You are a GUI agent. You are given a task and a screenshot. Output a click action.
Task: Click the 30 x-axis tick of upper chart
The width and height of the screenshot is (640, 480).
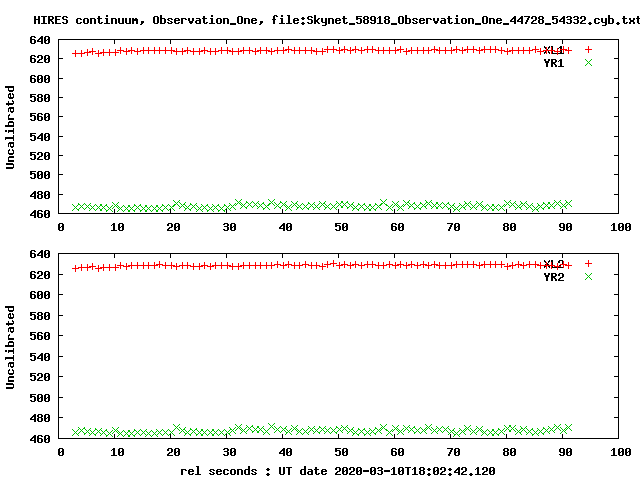(229, 227)
